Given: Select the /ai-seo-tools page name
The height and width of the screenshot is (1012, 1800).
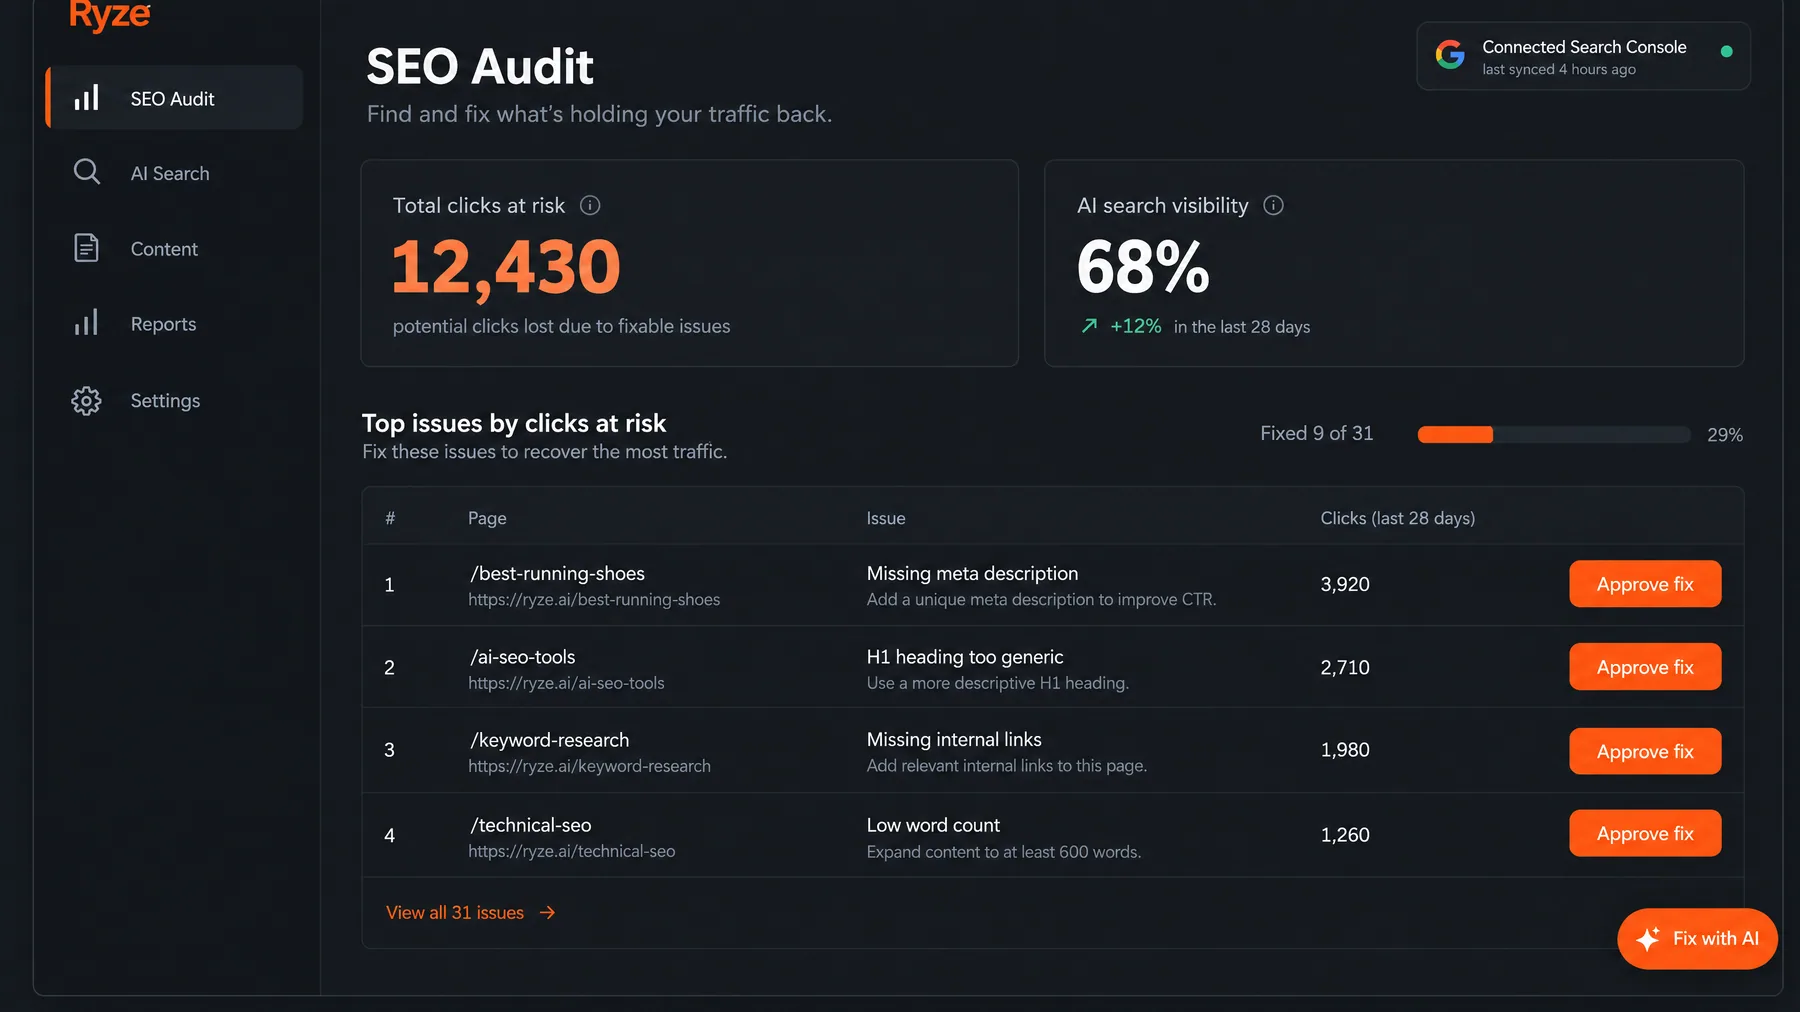Looking at the screenshot, I should coord(523,657).
